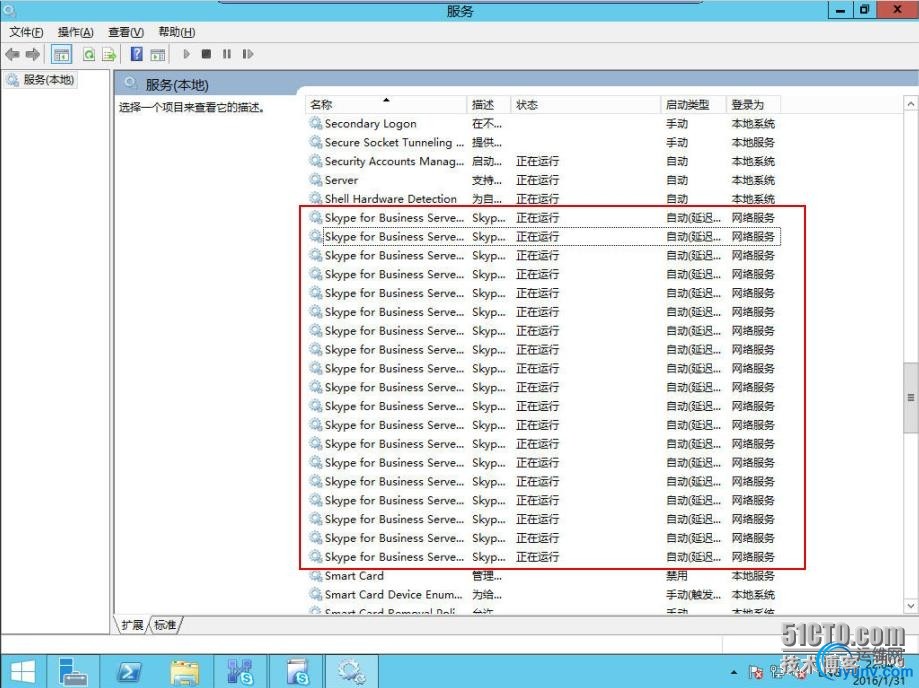The image size is (919, 688).
Task: Open Skype control panel taskbar icon
Action: click(x=297, y=672)
